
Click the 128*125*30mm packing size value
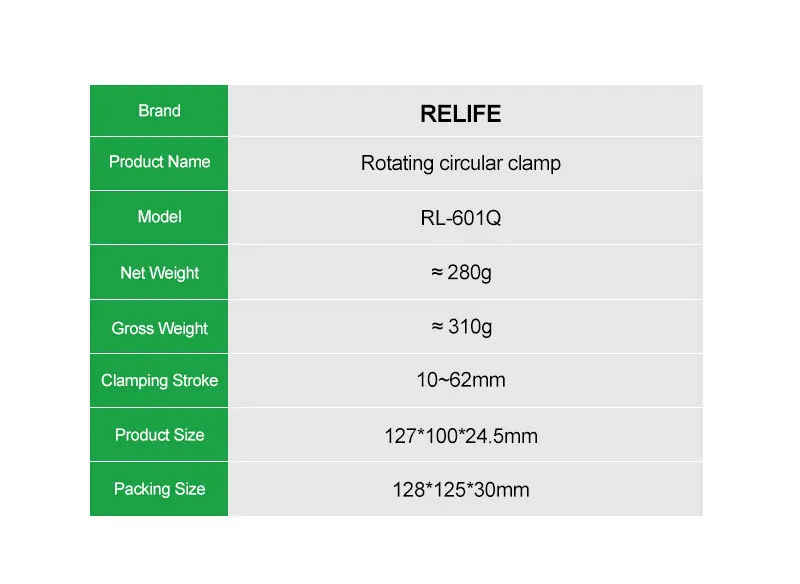[x=461, y=490]
